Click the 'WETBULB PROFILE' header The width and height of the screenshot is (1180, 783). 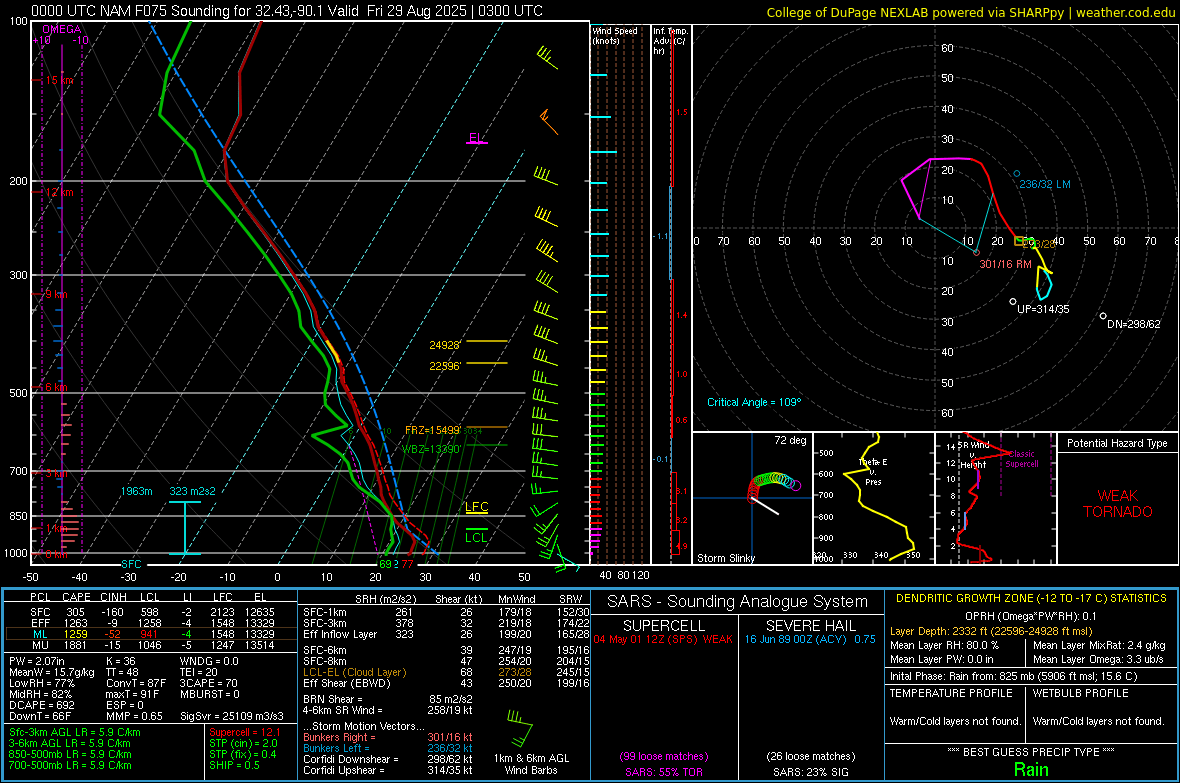coord(1081,693)
